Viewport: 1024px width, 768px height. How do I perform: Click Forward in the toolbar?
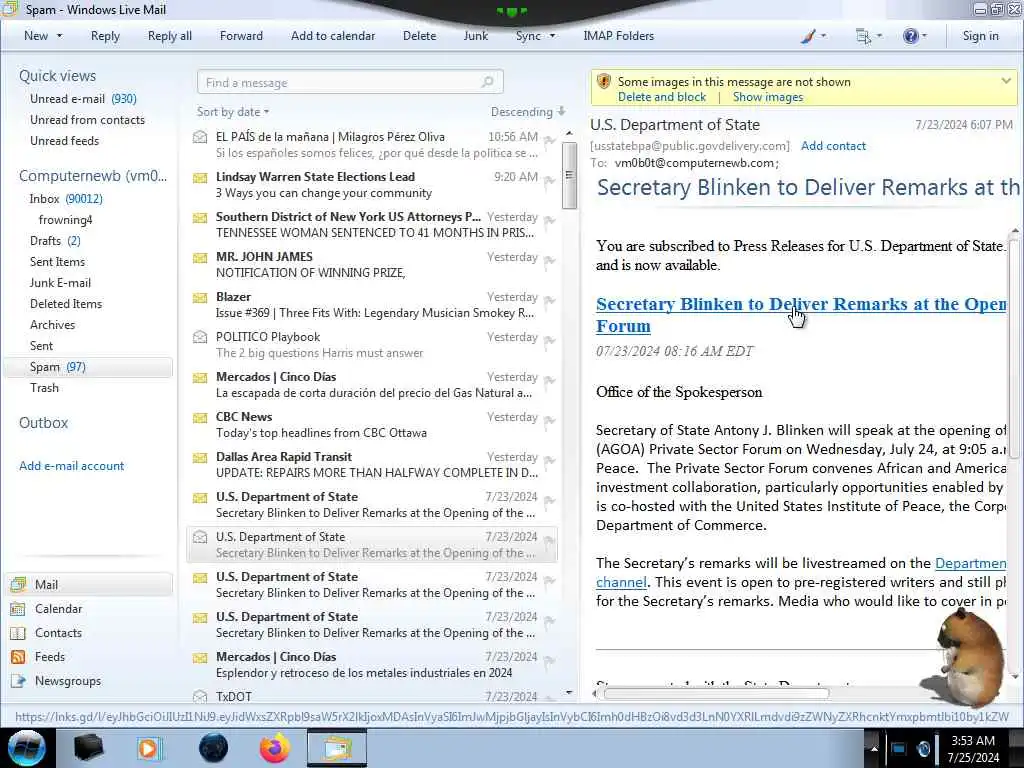241,36
